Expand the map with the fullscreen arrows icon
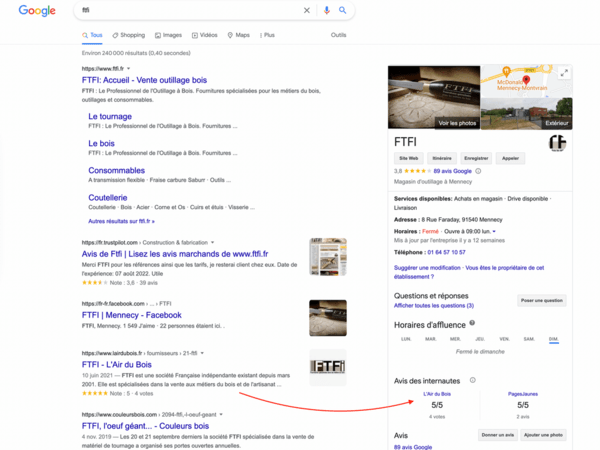The image size is (600, 450). [x=564, y=73]
